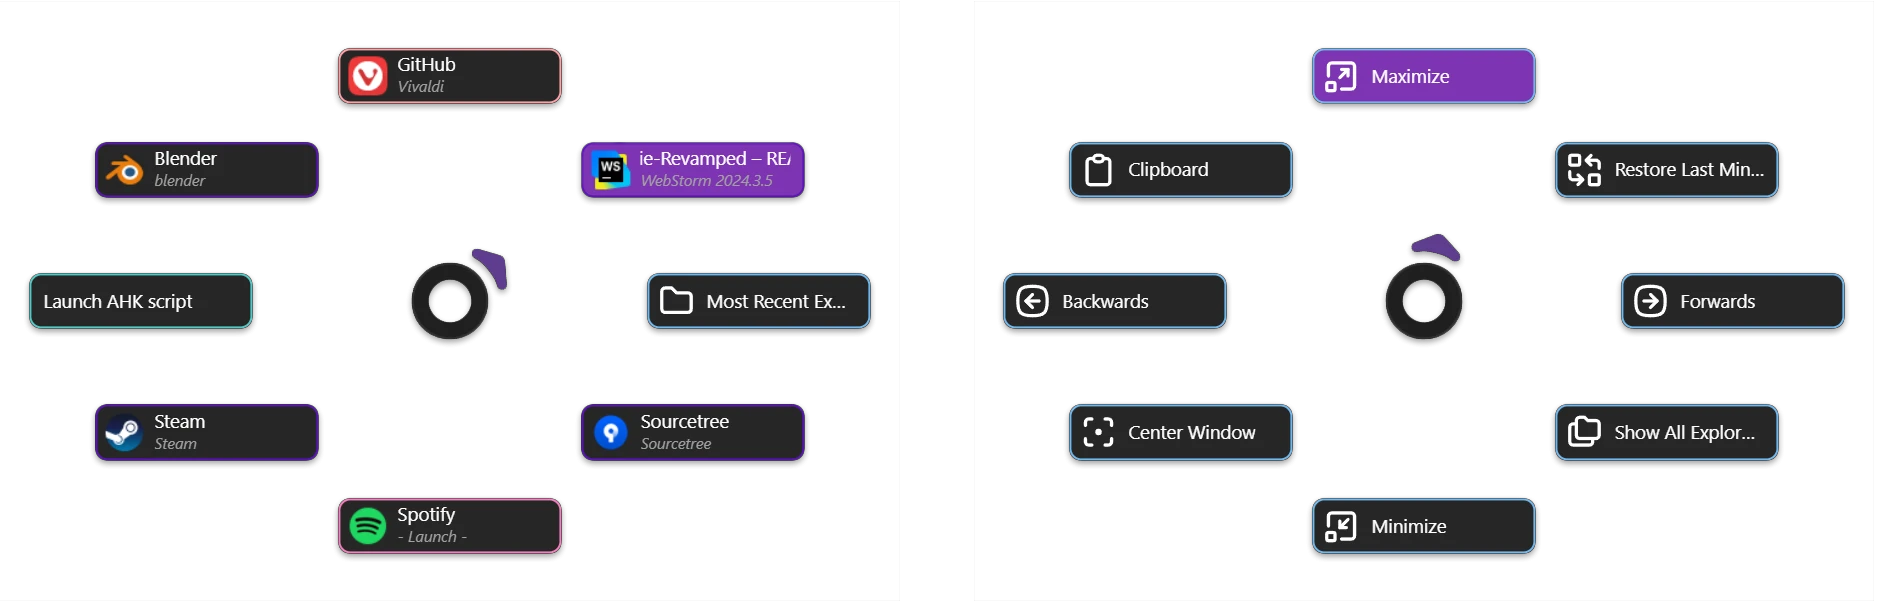Screen dimensions: 1878x603
Task: Click the clipboard icon
Action: coord(1099,170)
